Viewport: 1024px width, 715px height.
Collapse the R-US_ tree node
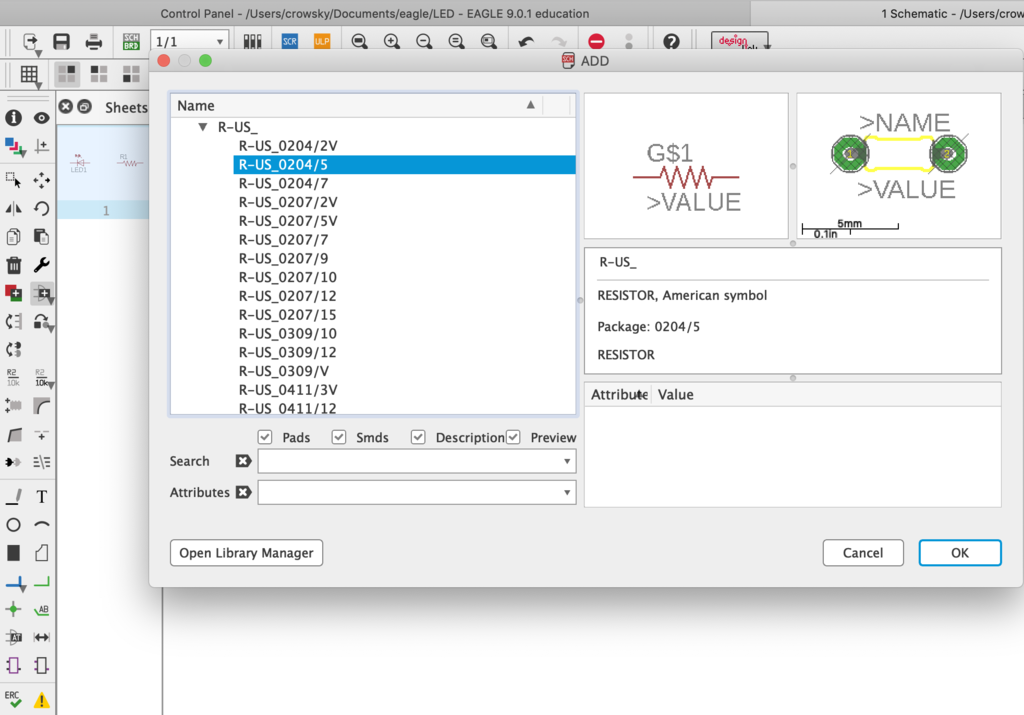point(202,127)
